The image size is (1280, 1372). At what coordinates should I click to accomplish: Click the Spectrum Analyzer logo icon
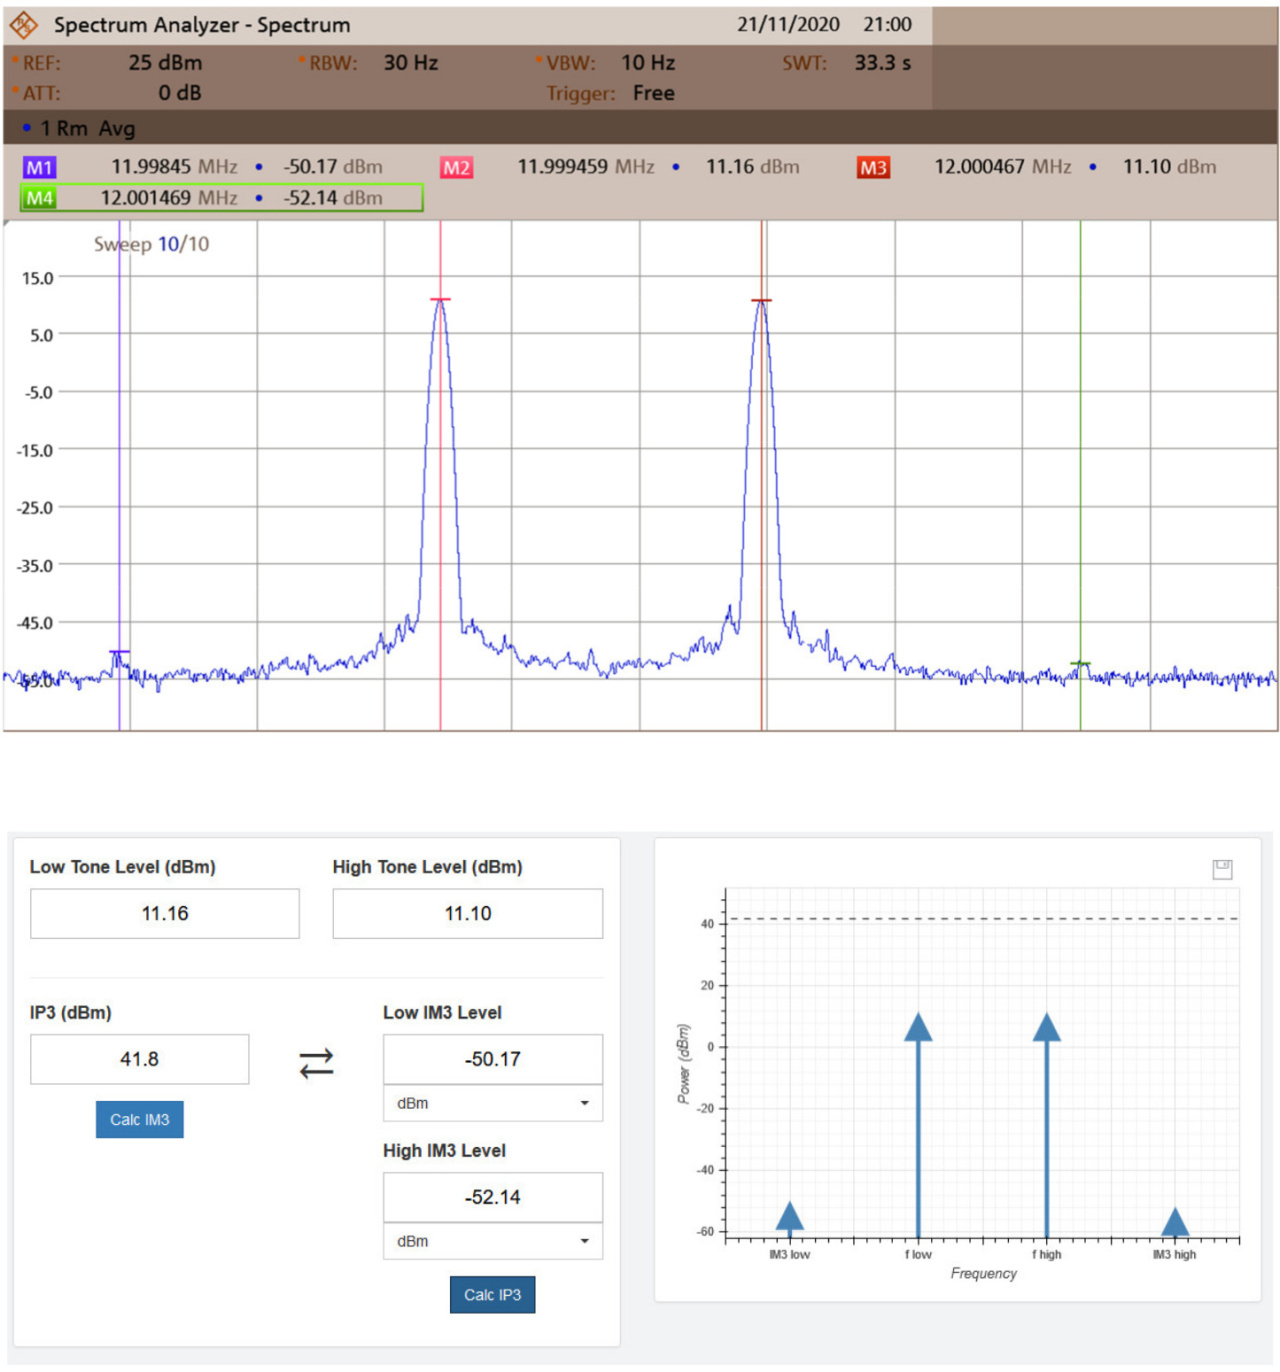23,25
